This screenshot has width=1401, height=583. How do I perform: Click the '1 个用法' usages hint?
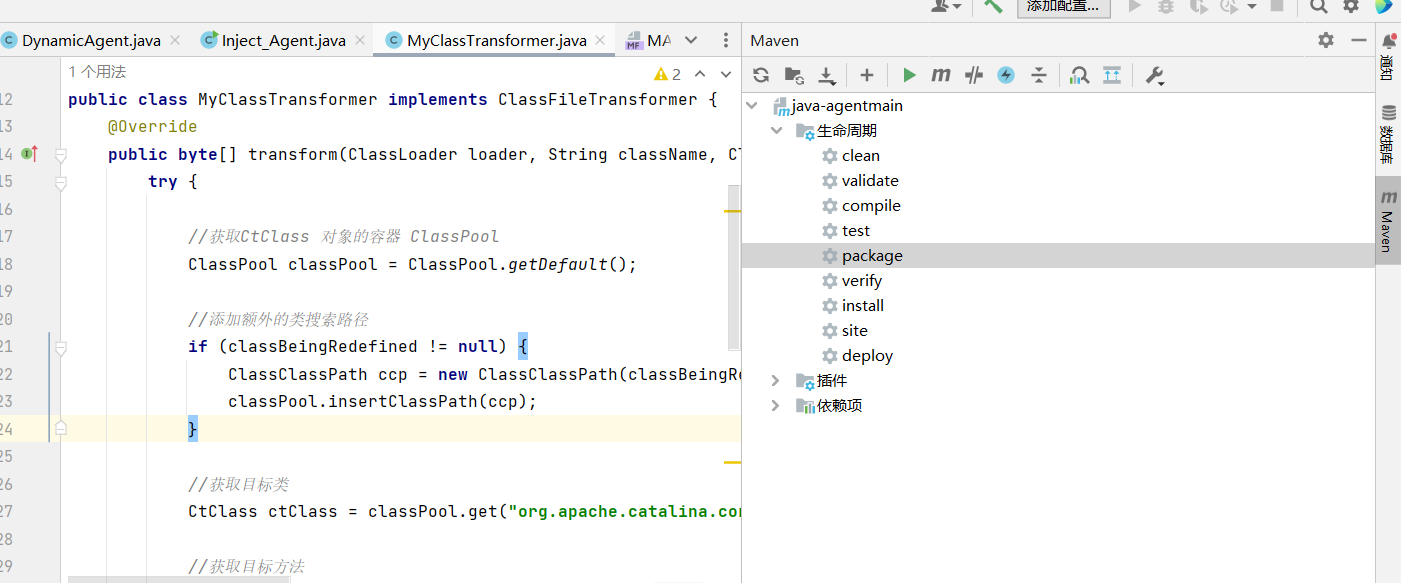coord(97,72)
